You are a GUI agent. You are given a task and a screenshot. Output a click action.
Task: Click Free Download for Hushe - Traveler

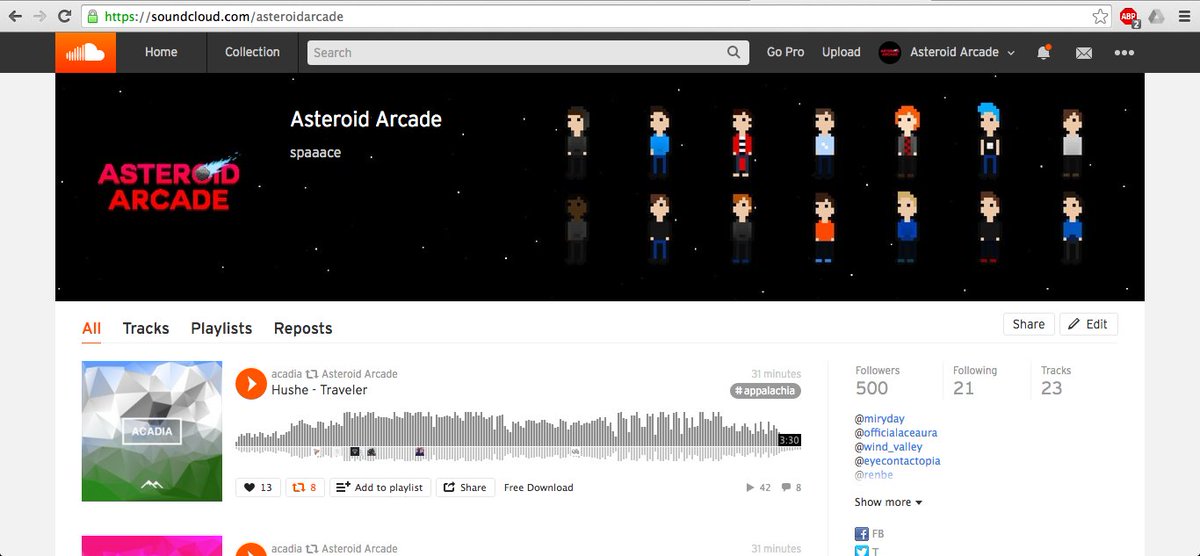(x=538, y=487)
